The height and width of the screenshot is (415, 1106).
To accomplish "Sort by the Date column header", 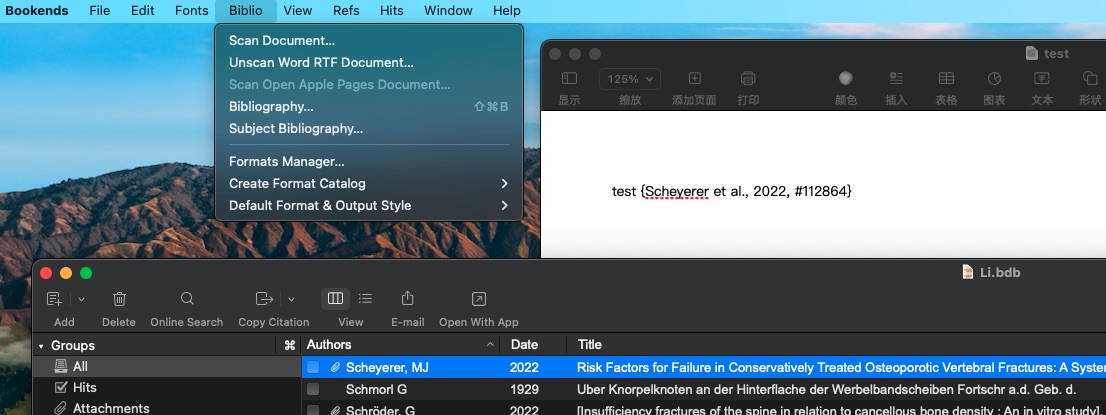I will click(533, 345).
